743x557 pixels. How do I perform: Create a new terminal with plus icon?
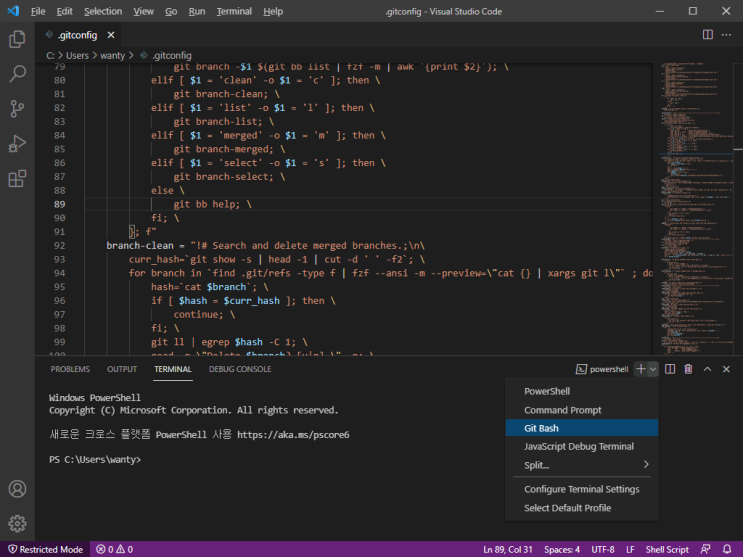(x=641, y=369)
